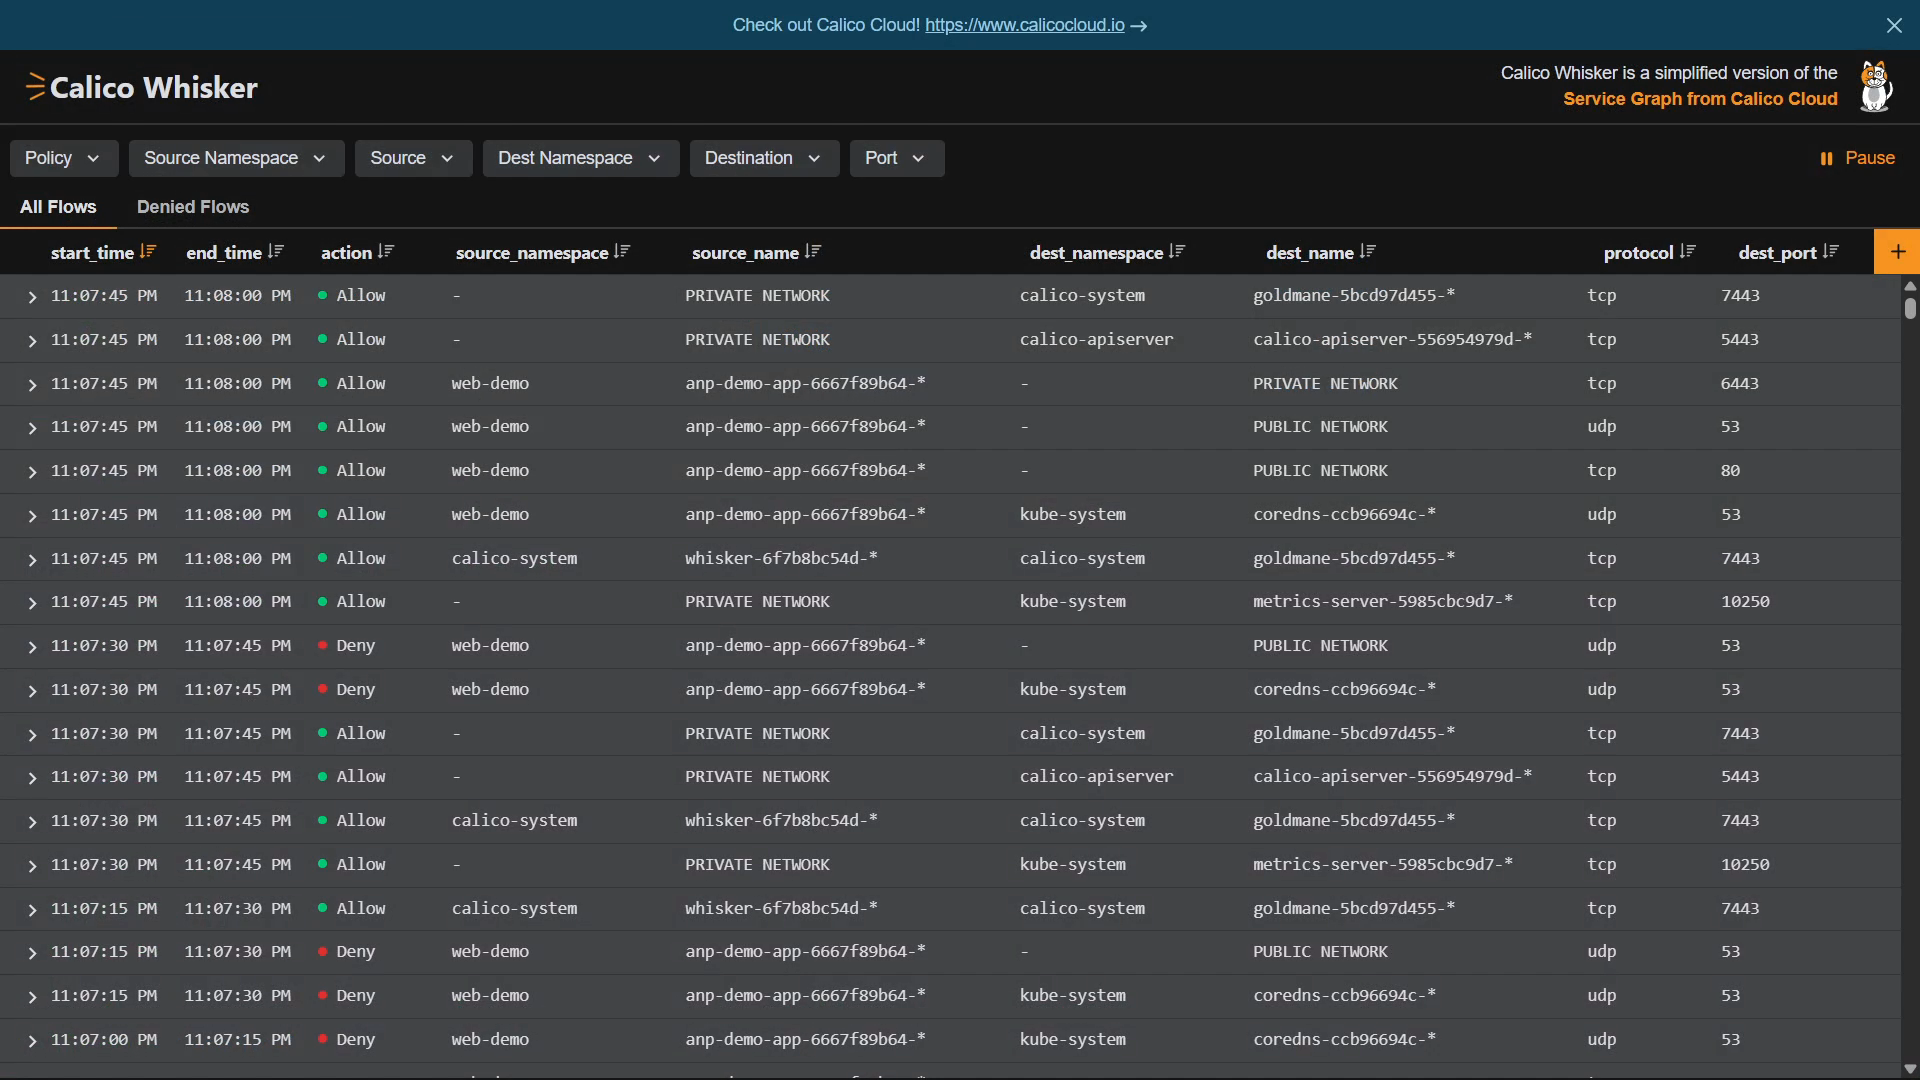The width and height of the screenshot is (1920, 1080).
Task: Open the Port filter dropdown
Action: [x=896, y=158]
